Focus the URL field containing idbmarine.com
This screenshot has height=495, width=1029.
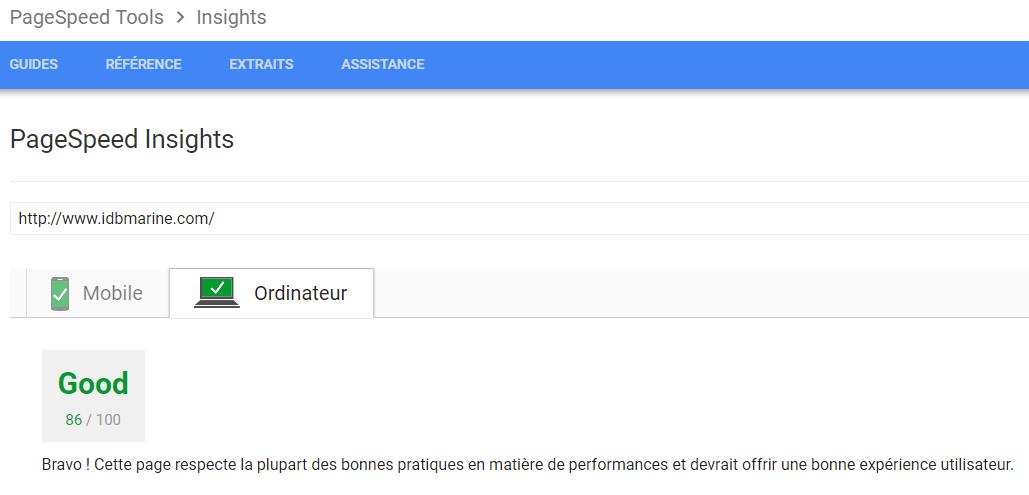[500, 218]
